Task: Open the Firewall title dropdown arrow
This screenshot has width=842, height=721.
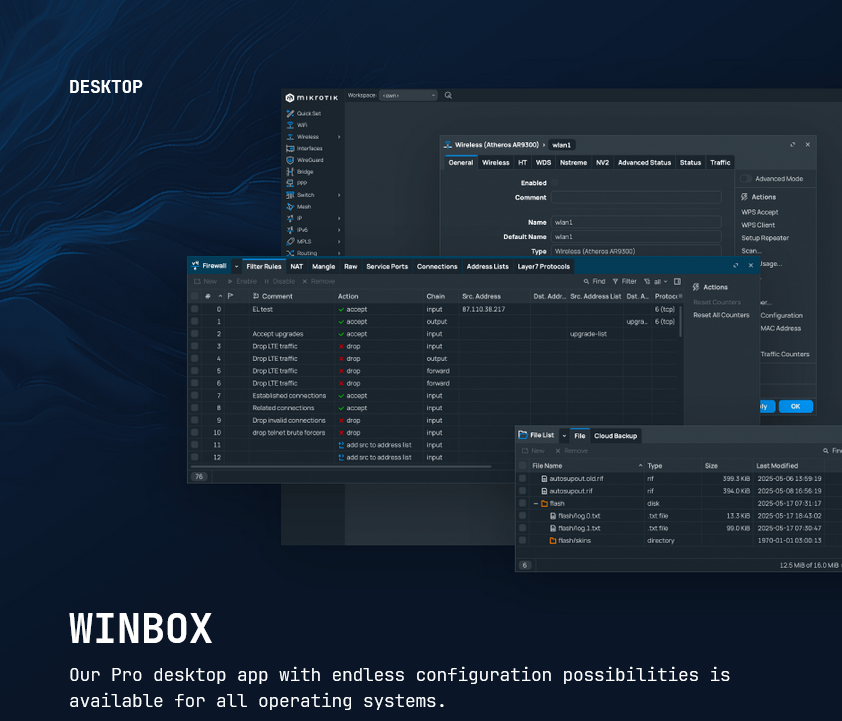Action: click(x=236, y=266)
